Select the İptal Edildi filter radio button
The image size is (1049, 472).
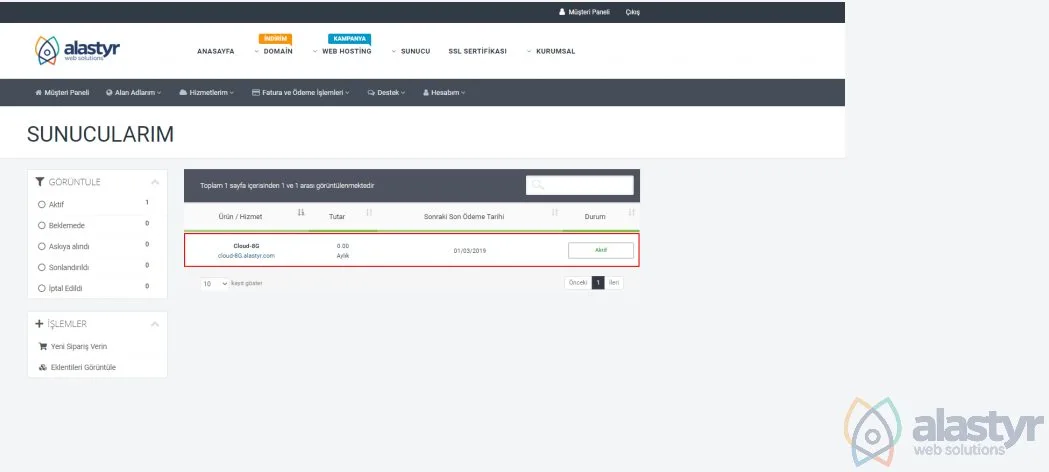[42, 288]
